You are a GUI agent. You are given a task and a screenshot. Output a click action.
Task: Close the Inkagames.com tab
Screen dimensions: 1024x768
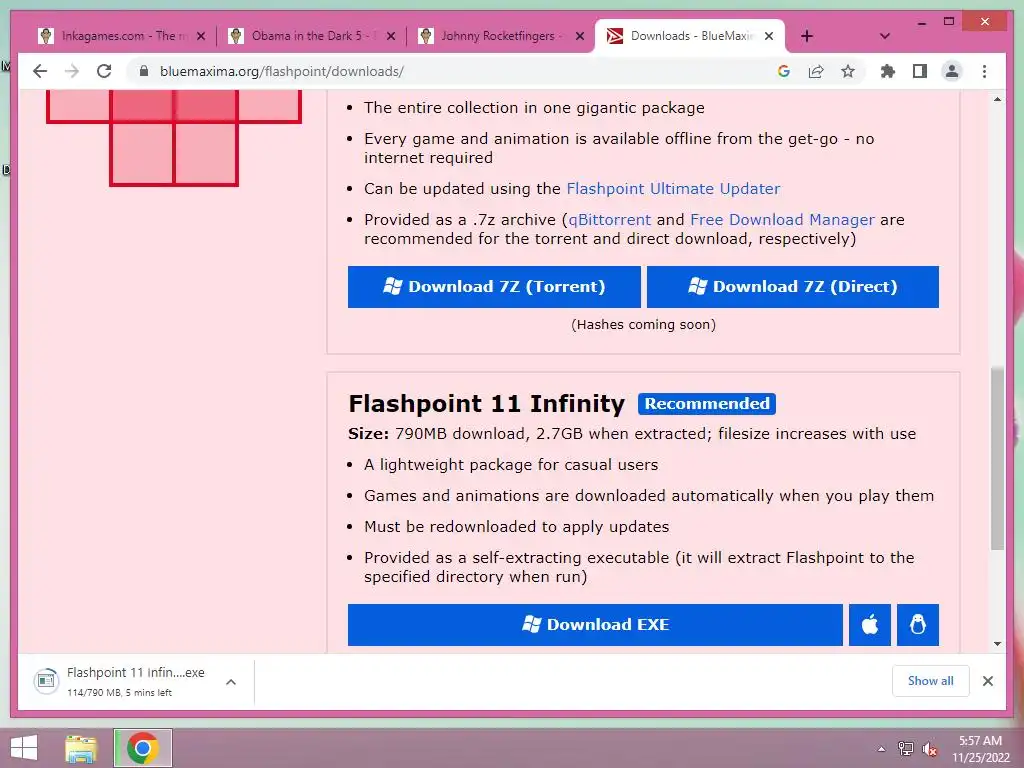click(201, 37)
